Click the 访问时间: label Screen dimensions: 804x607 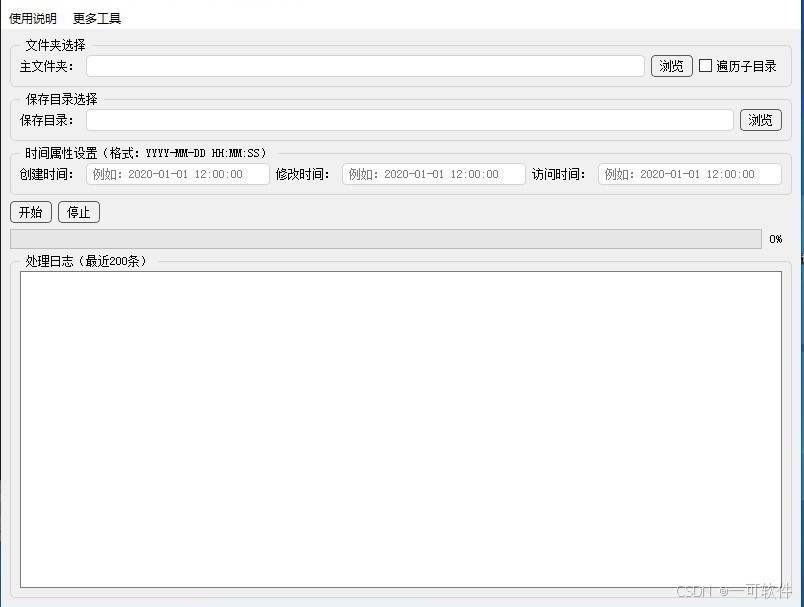[558, 174]
